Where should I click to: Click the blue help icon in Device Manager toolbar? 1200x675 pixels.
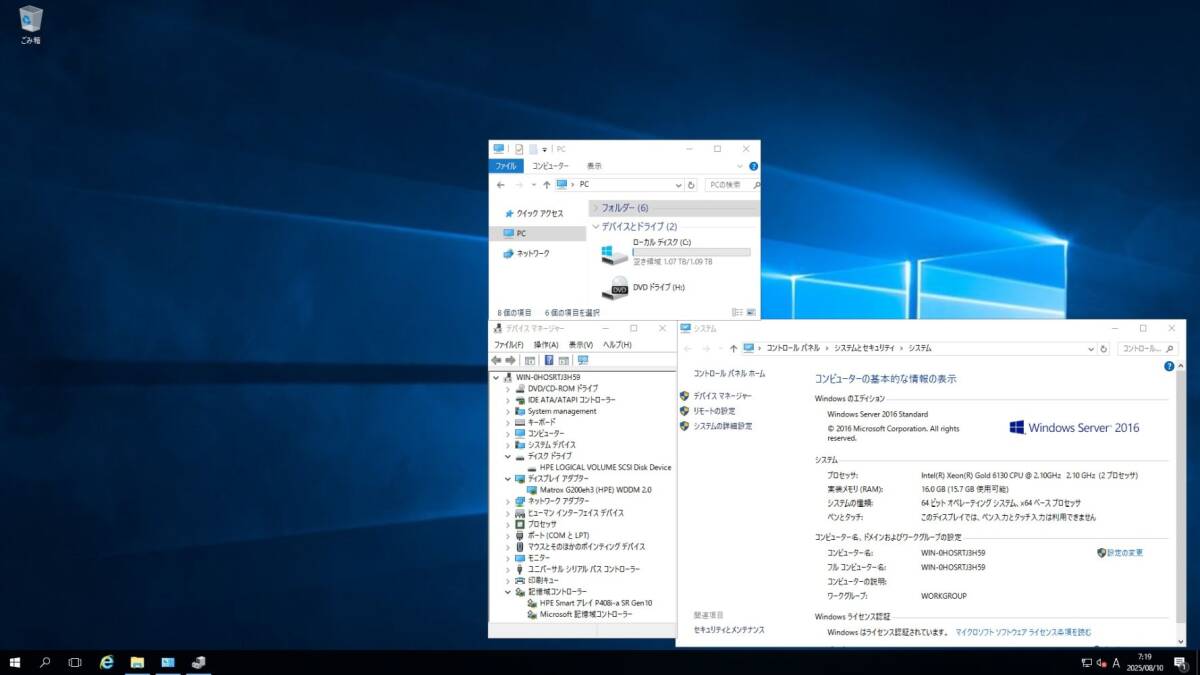548,360
